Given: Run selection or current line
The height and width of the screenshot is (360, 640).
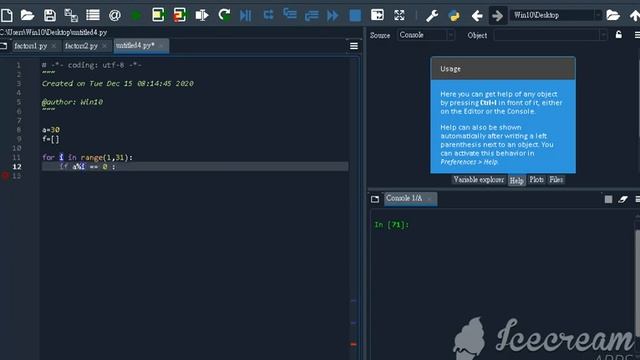Looking at the screenshot, I should (202, 16).
